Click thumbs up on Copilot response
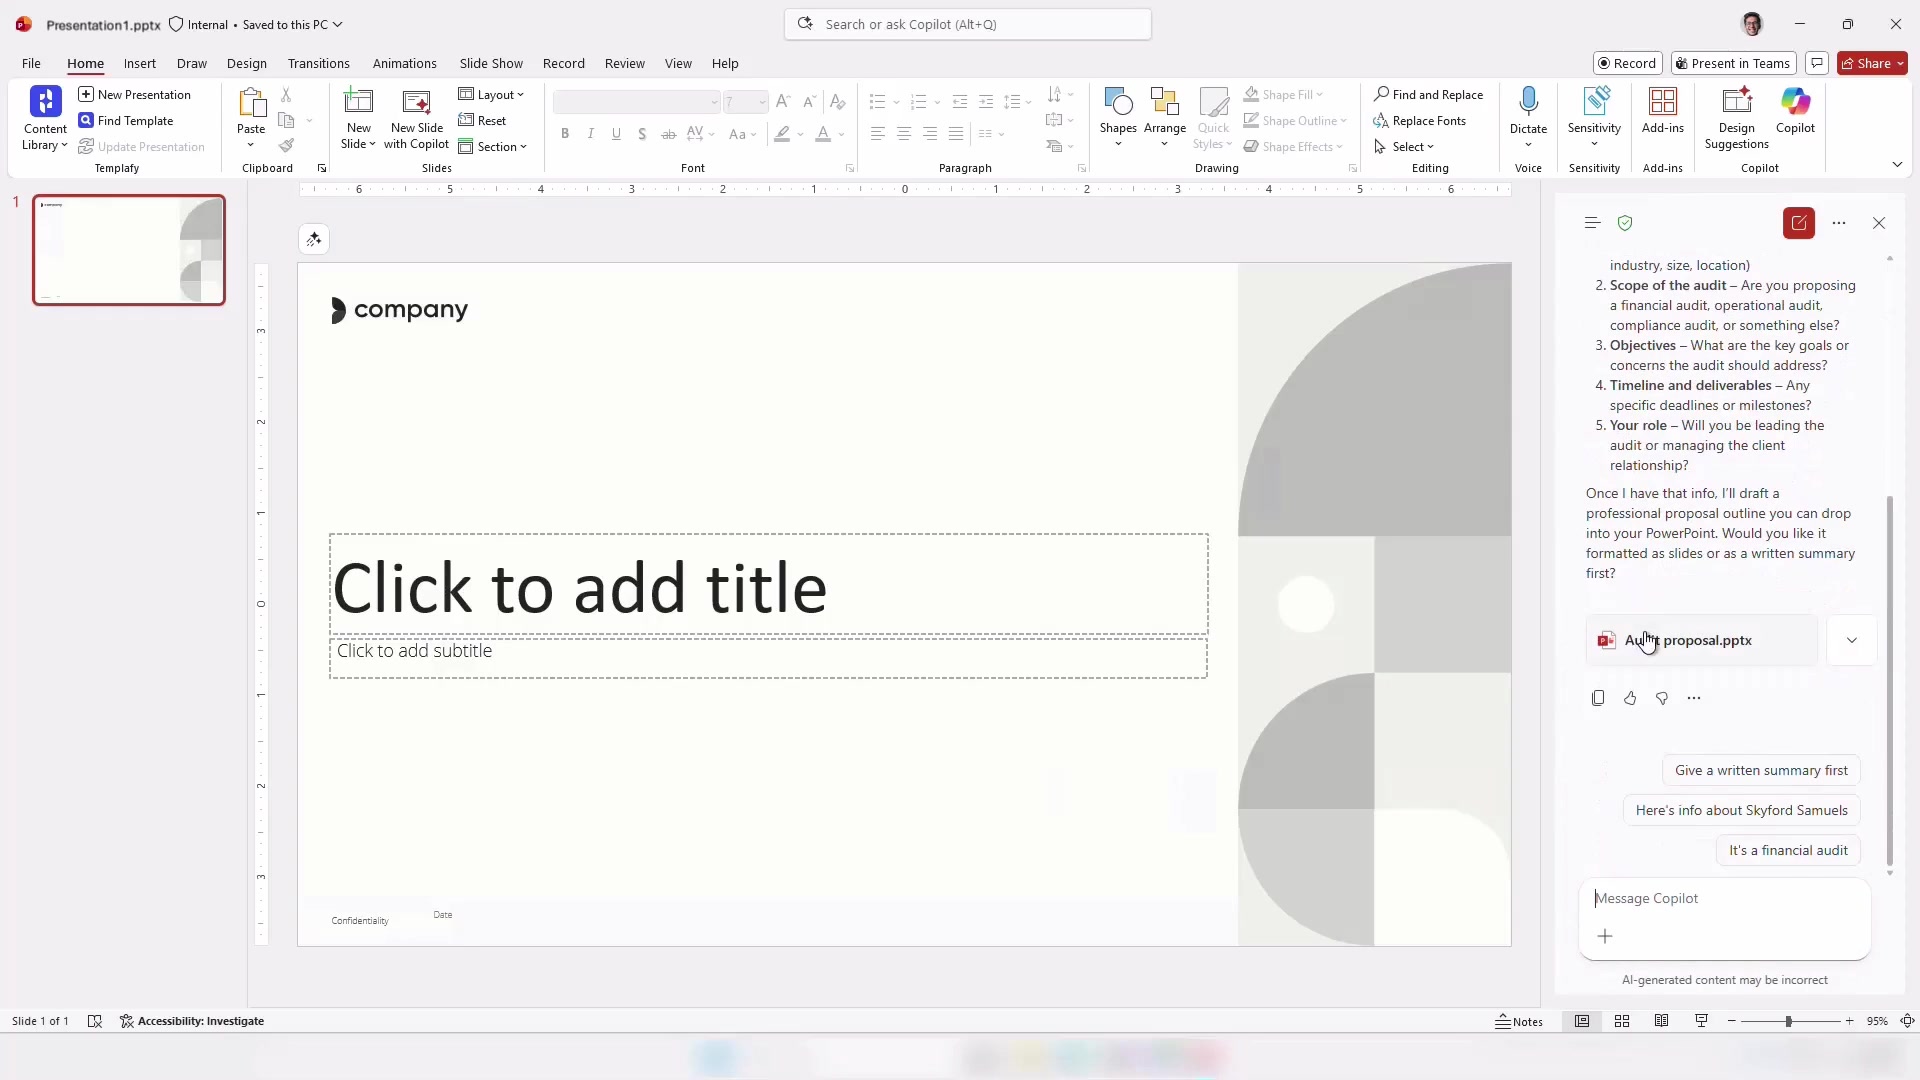Image resolution: width=1920 pixels, height=1080 pixels. (x=1630, y=698)
